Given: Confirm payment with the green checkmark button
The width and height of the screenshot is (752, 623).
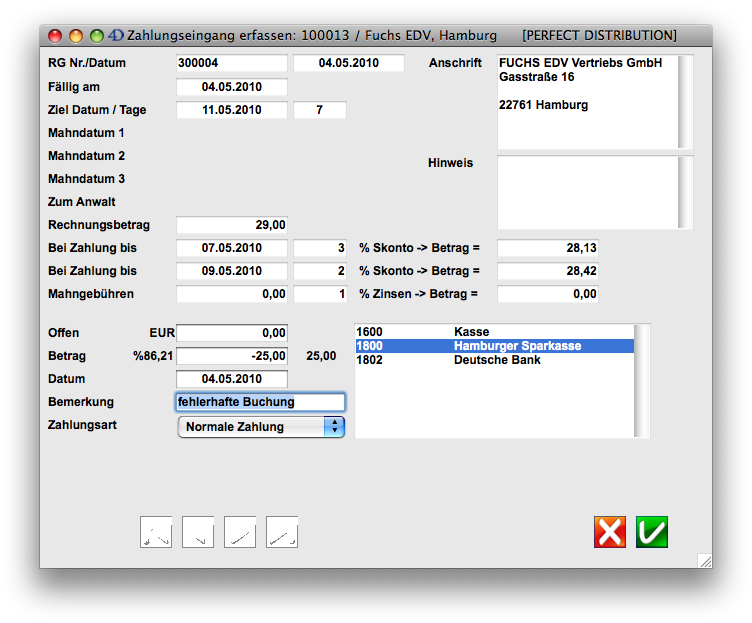Looking at the screenshot, I should tap(652, 532).
